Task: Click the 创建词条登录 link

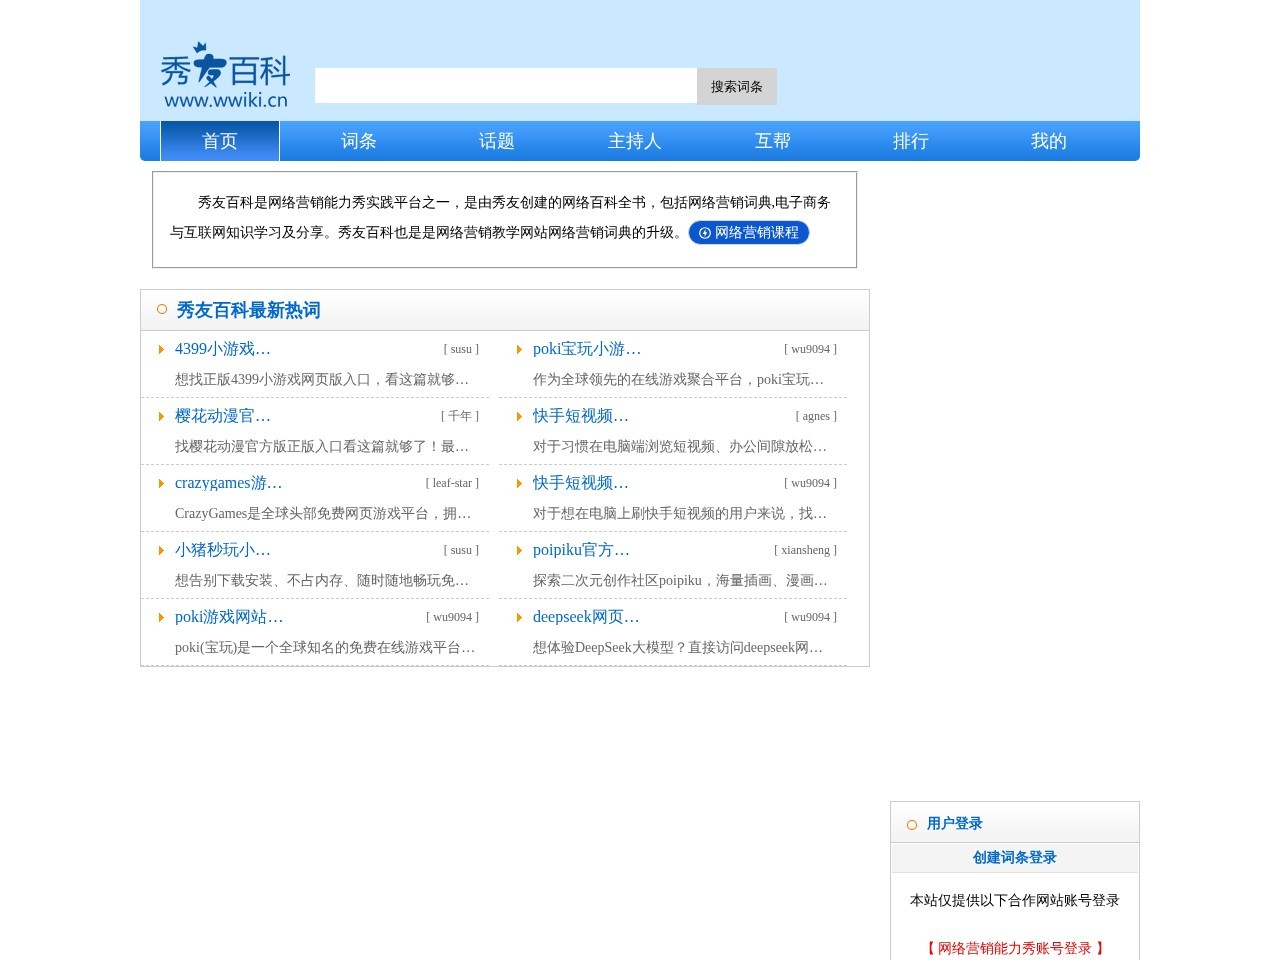Action: (x=1014, y=857)
